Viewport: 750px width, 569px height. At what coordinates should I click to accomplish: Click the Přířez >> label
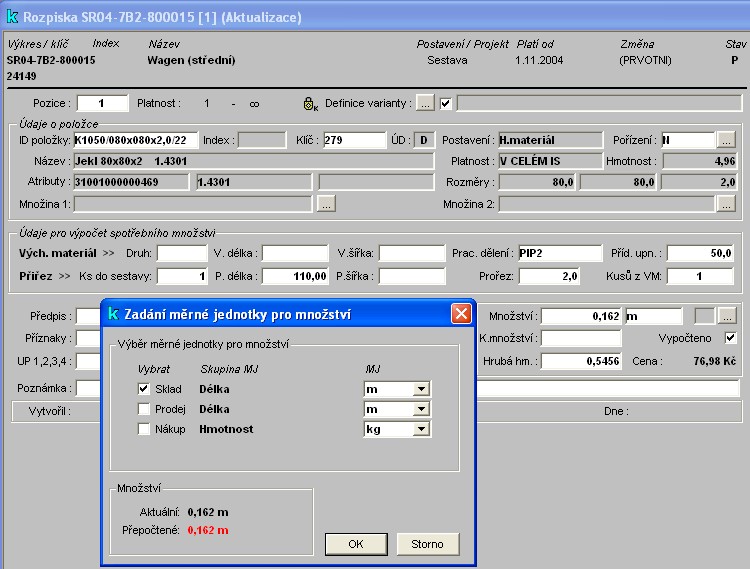(x=44, y=276)
